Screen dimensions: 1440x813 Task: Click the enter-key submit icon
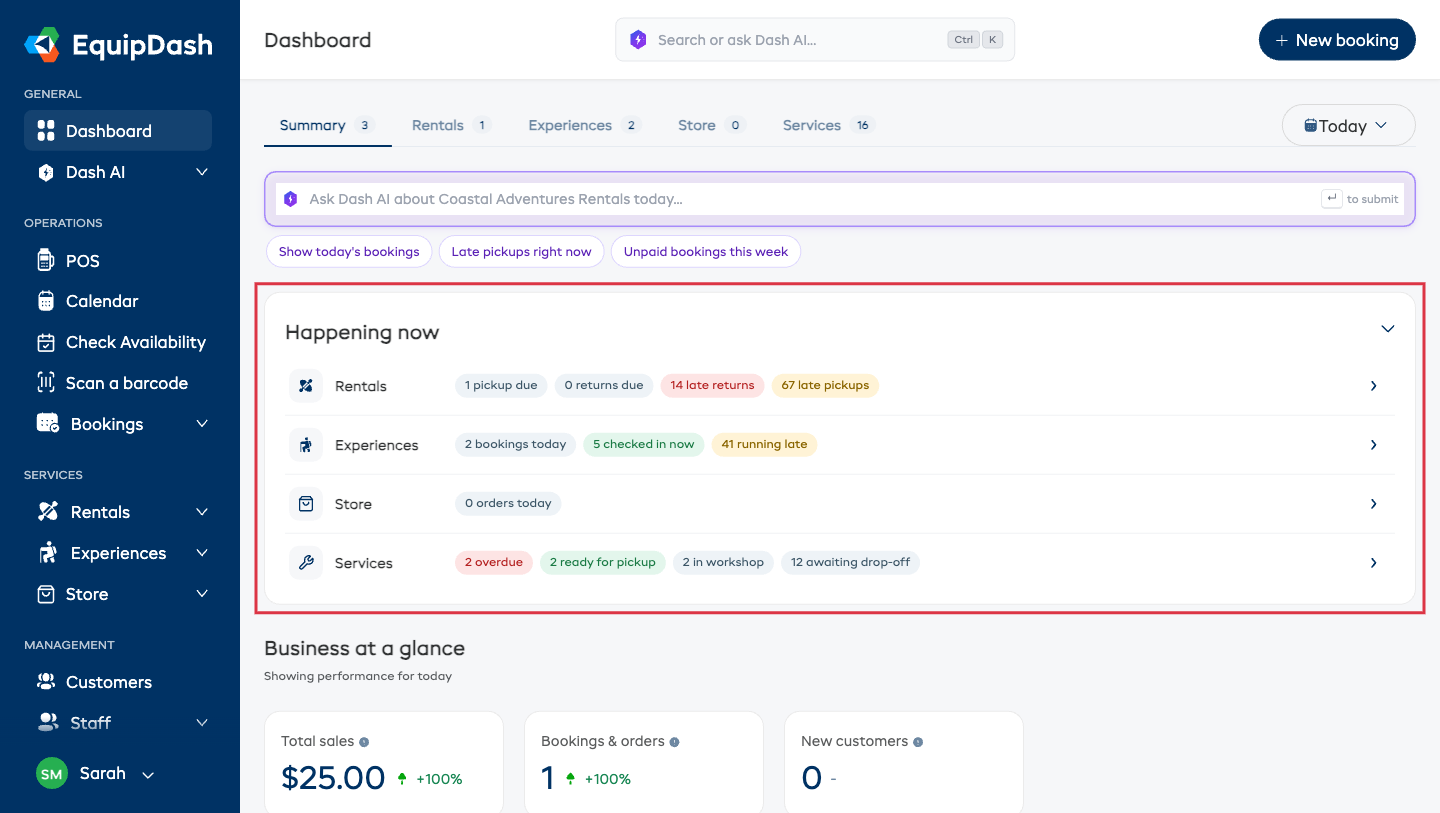[1331, 199]
